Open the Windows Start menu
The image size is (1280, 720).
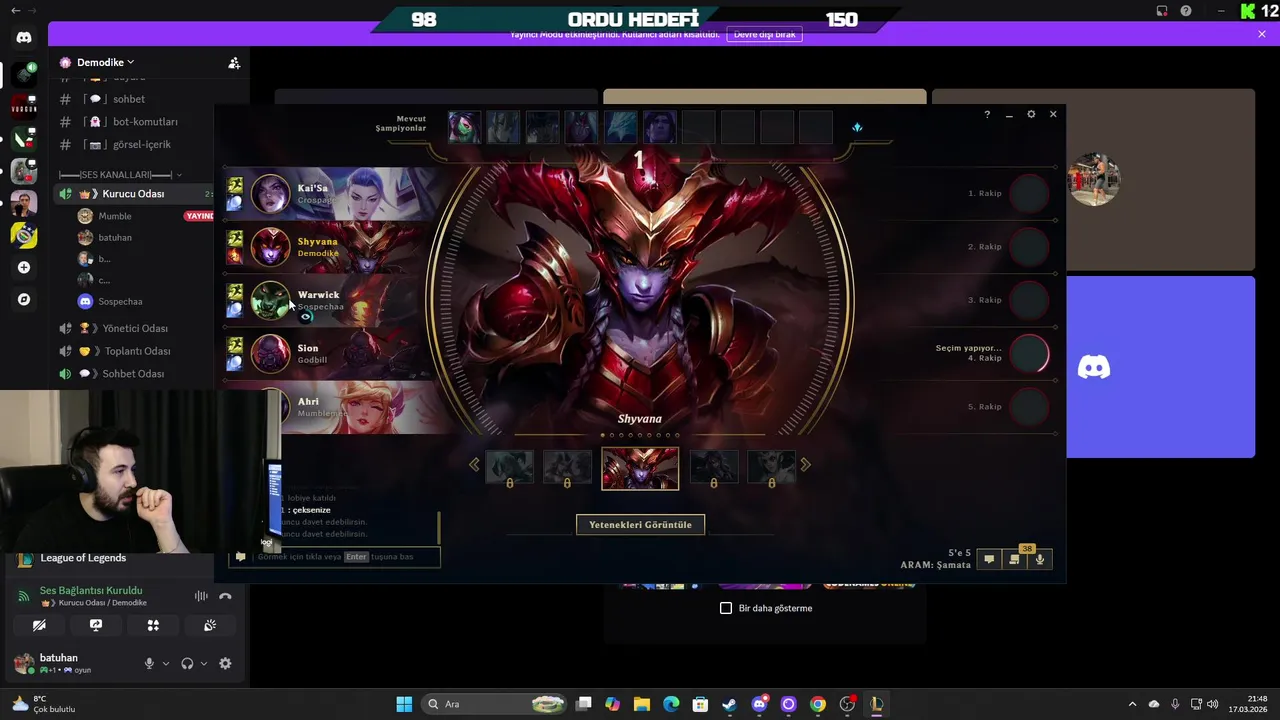pyautogui.click(x=404, y=704)
